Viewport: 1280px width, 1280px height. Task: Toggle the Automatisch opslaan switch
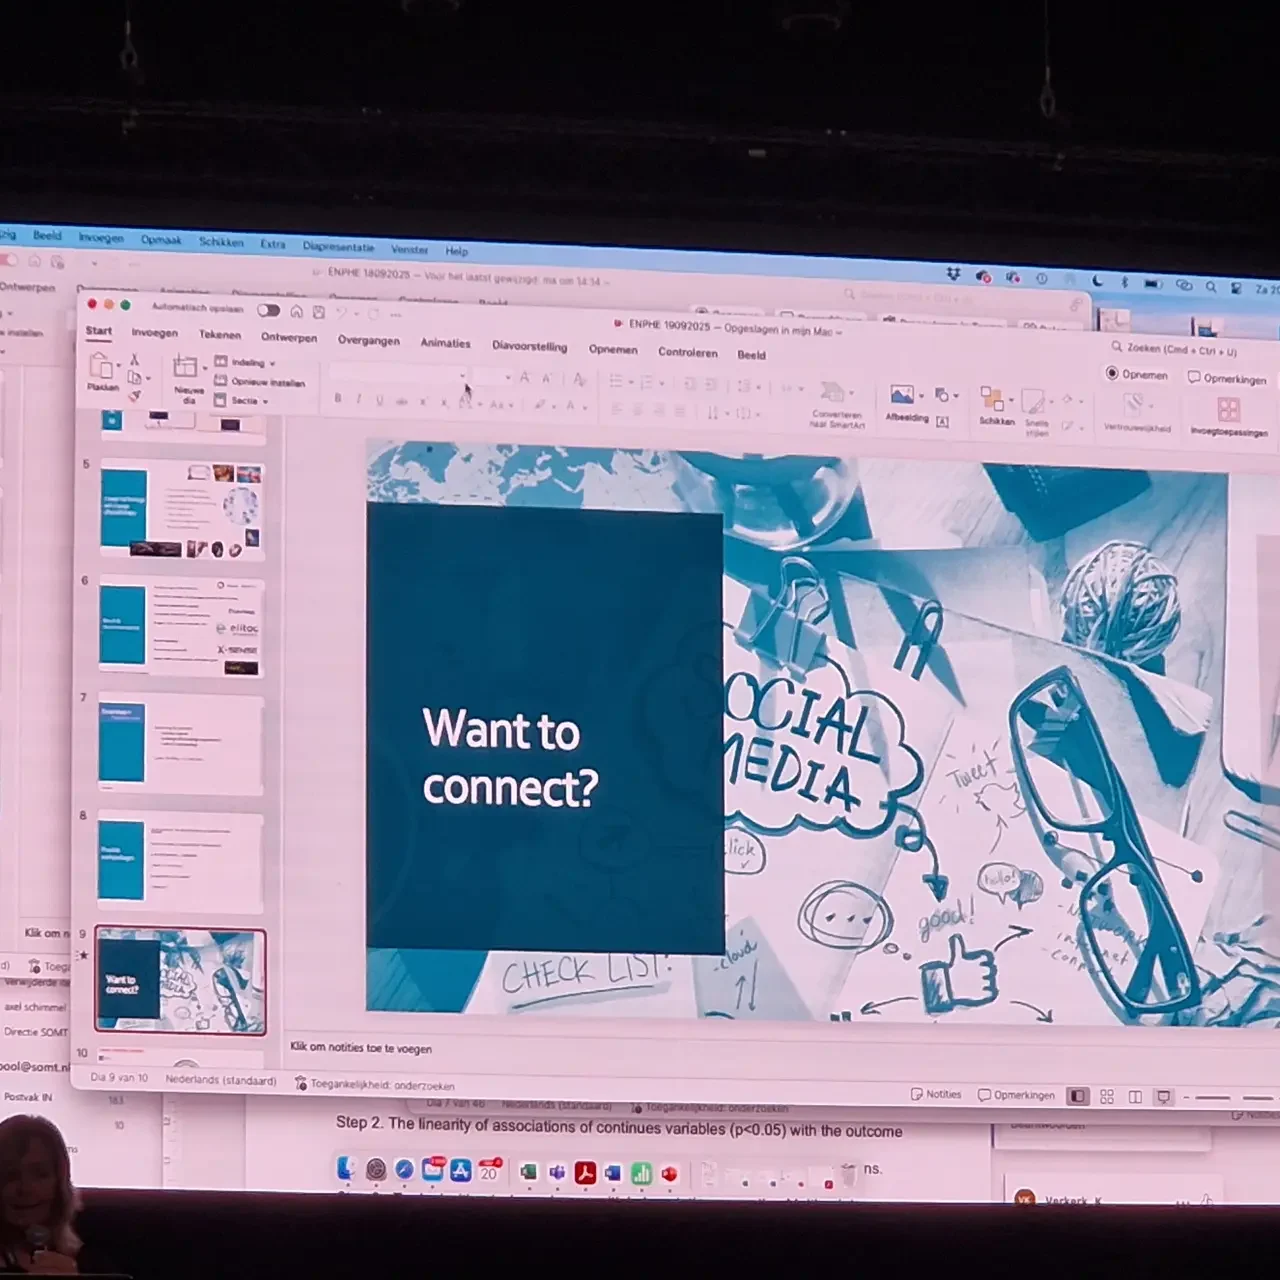pos(268,310)
